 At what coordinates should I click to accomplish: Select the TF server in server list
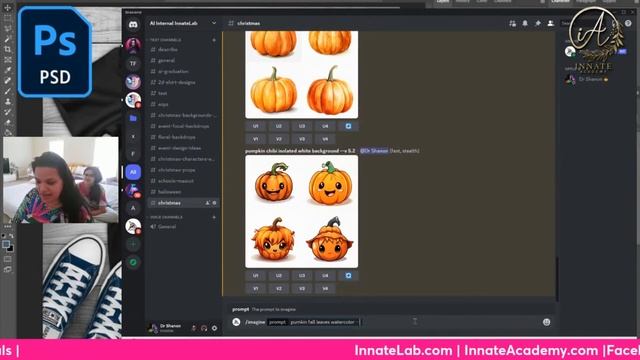[133, 63]
